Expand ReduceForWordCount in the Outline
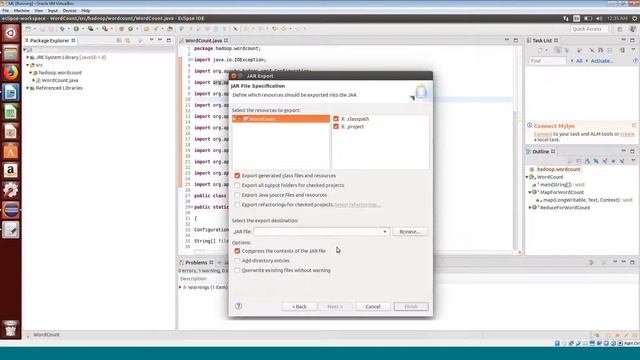Image resolution: width=640 pixels, height=360 pixels. [530, 208]
